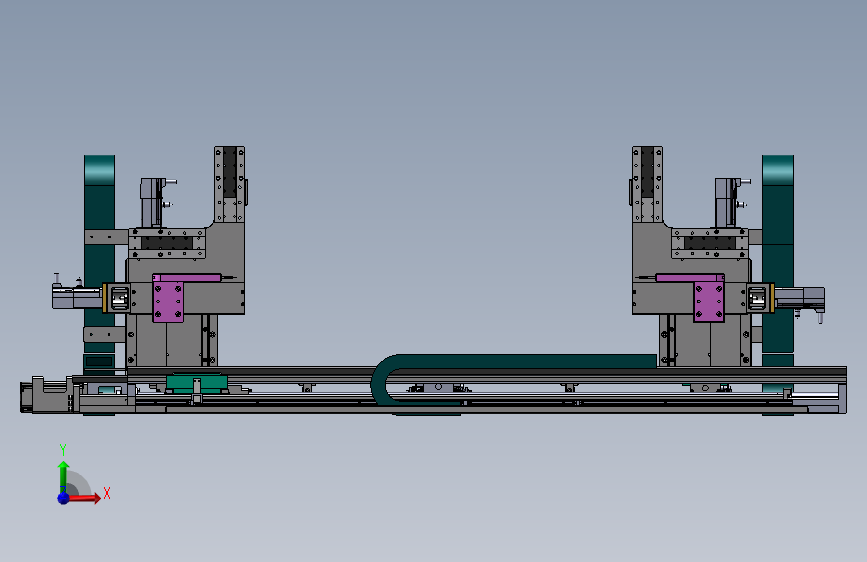Click the green Y axis arrow of the triad

[63, 477]
